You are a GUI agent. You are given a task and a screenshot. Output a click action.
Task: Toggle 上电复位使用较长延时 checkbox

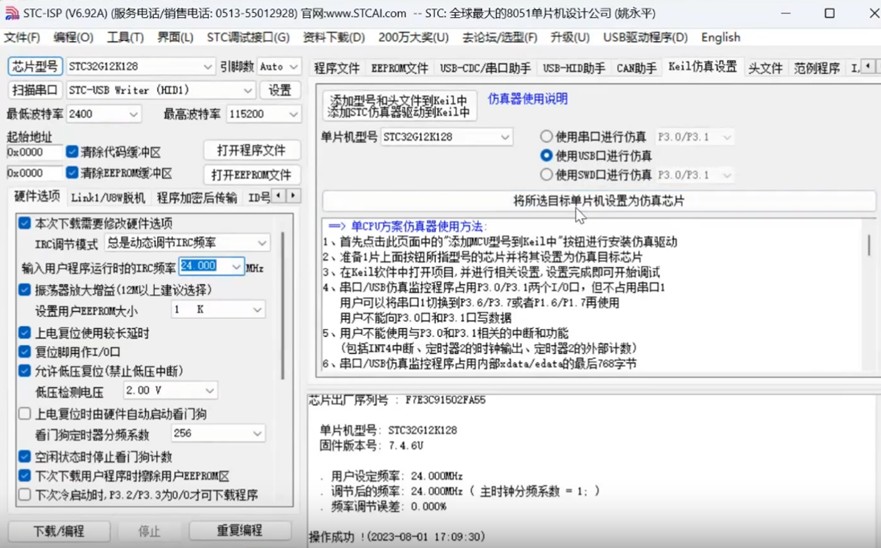(25, 332)
